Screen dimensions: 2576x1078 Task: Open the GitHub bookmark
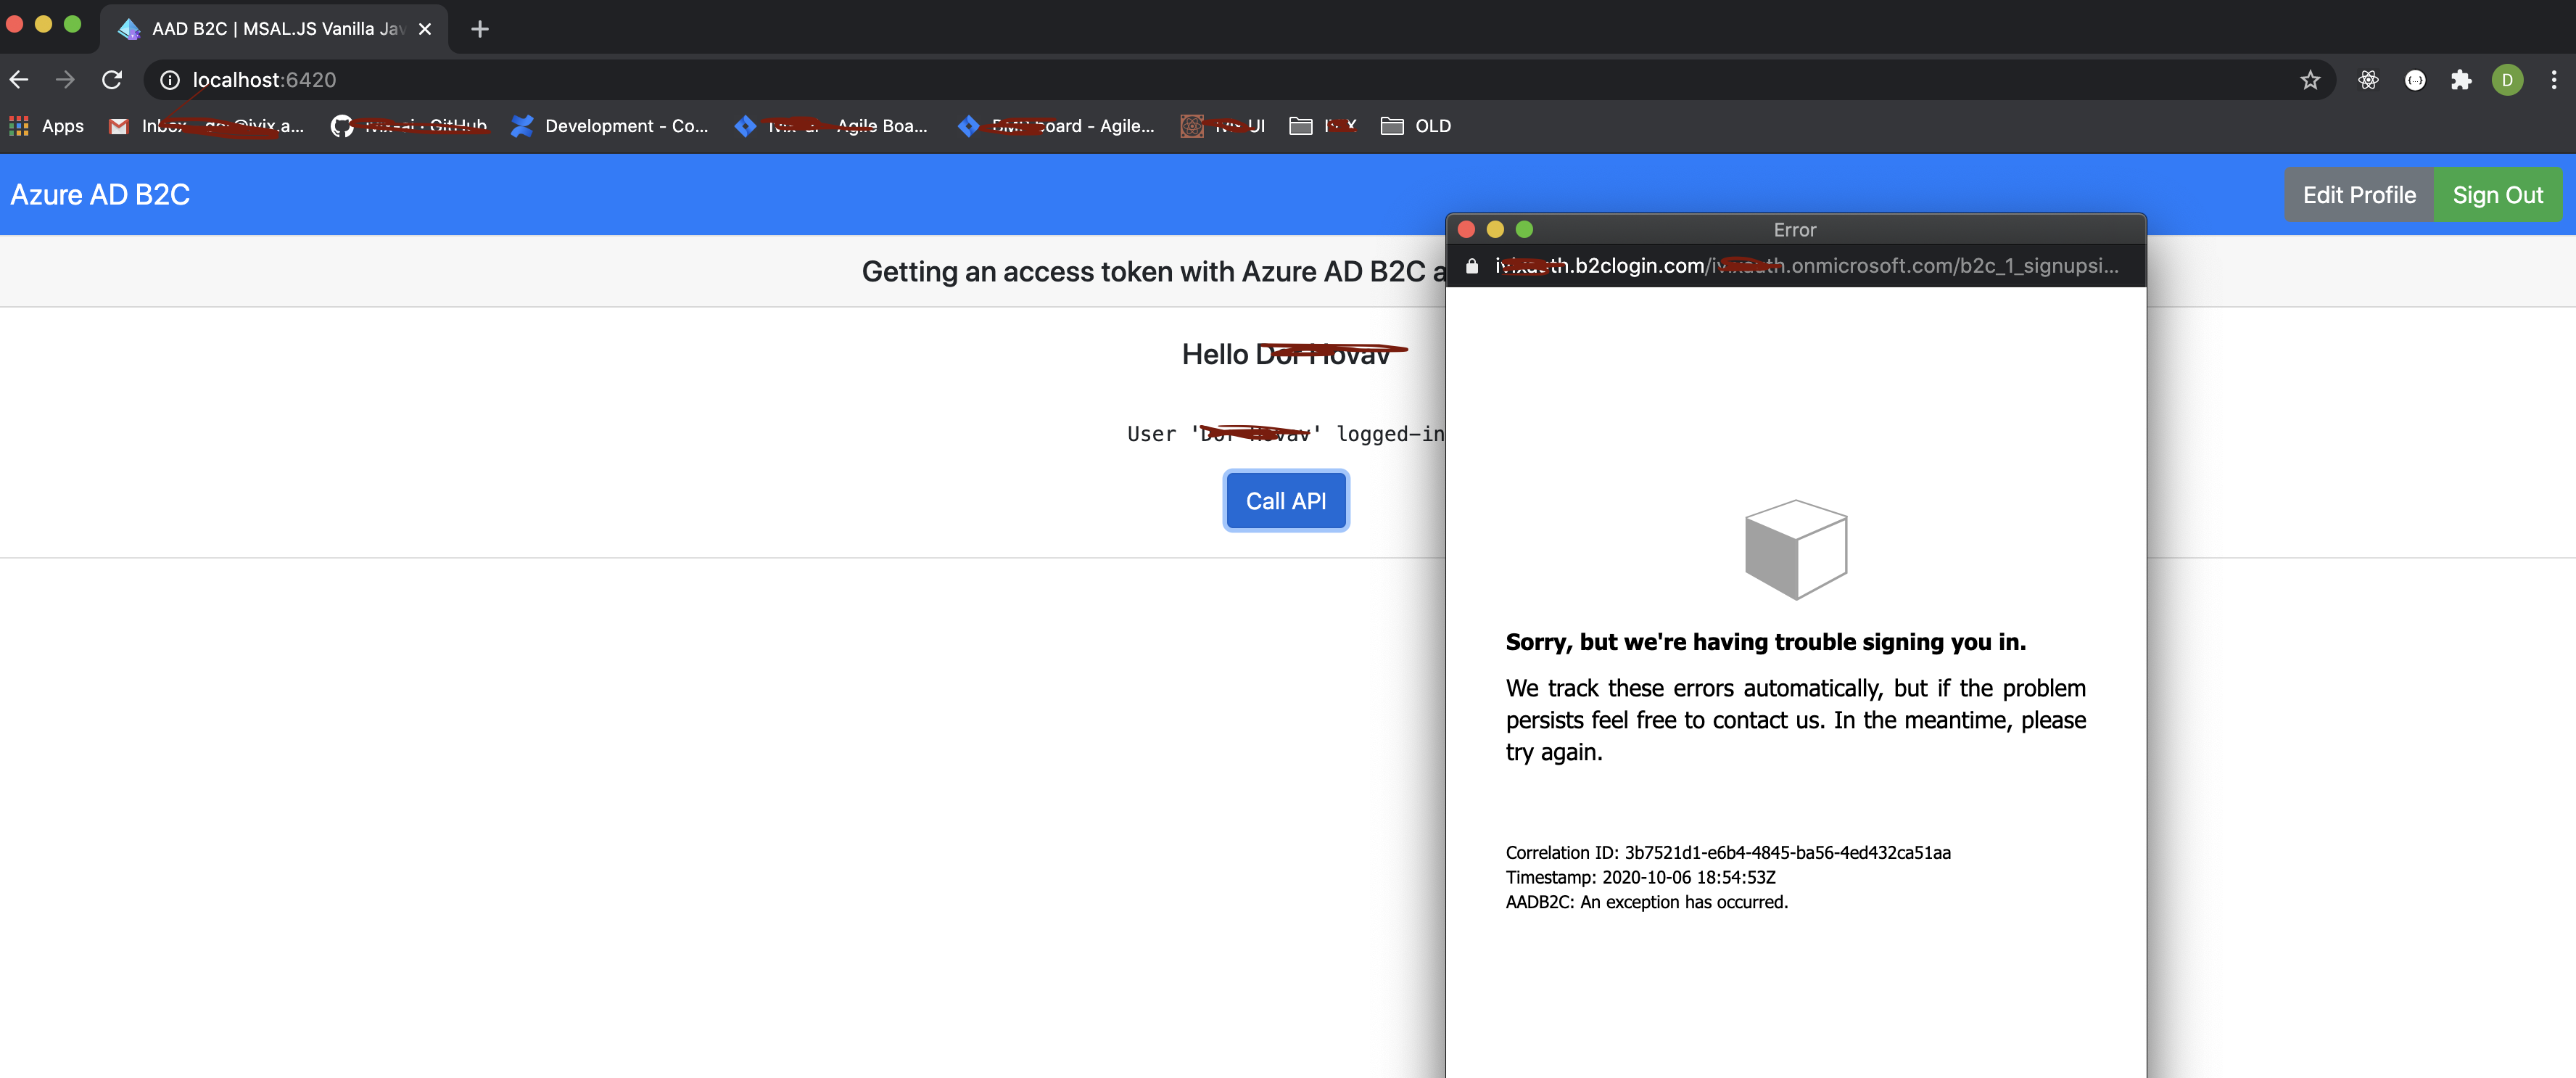(x=408, y=126)
